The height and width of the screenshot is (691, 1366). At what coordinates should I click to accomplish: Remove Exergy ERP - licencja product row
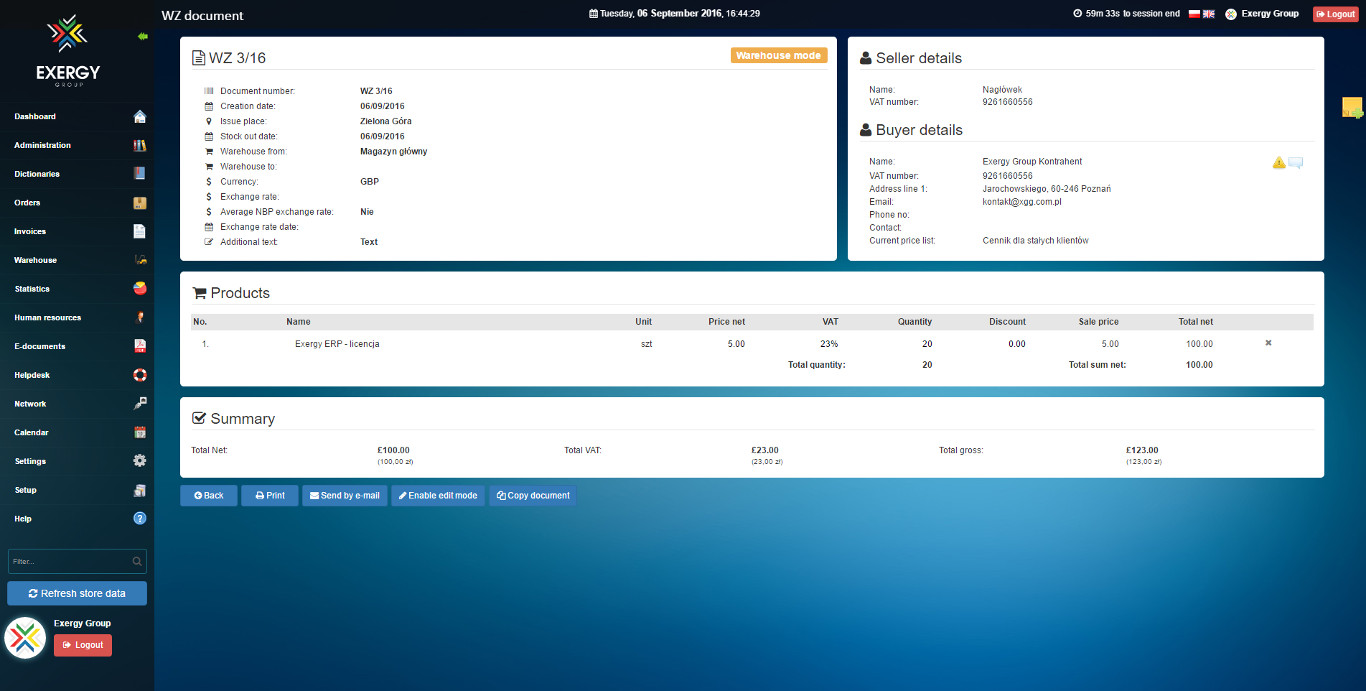click(x=1268, y=343)
